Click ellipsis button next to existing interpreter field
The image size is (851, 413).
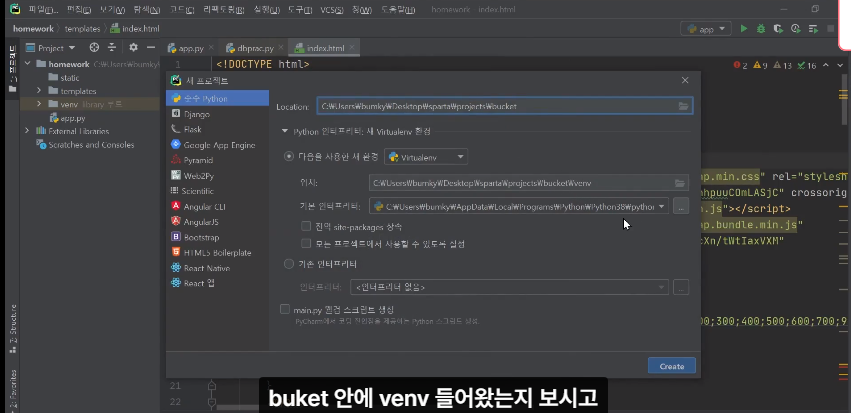click(681, 287)
